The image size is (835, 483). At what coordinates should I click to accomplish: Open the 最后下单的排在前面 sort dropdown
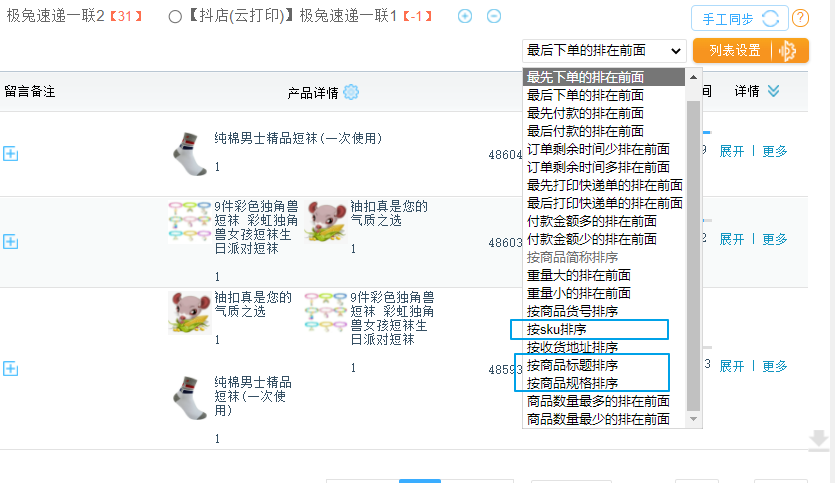click(604, 51)
